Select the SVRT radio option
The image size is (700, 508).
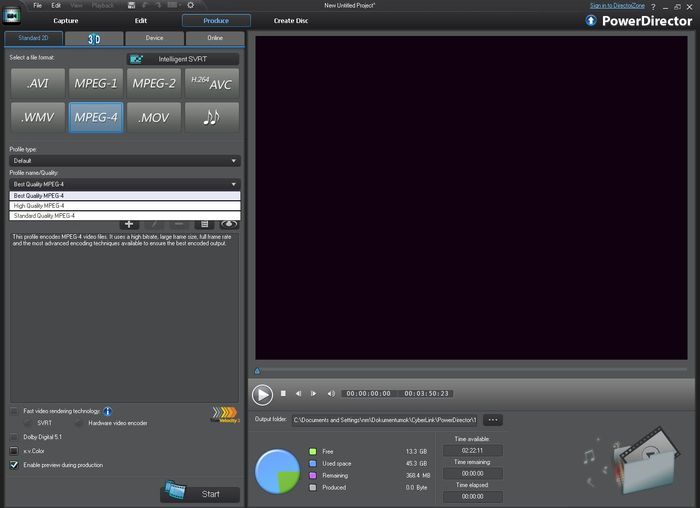pos(28,423)
